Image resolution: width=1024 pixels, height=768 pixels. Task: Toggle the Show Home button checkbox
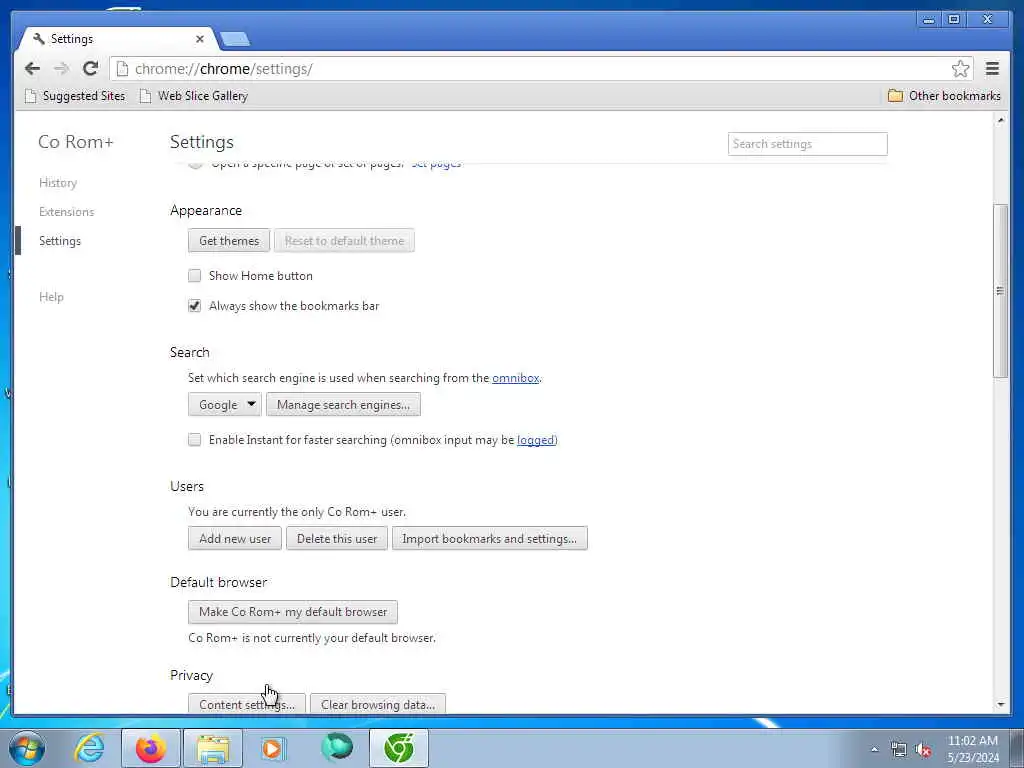coord(195,276)
